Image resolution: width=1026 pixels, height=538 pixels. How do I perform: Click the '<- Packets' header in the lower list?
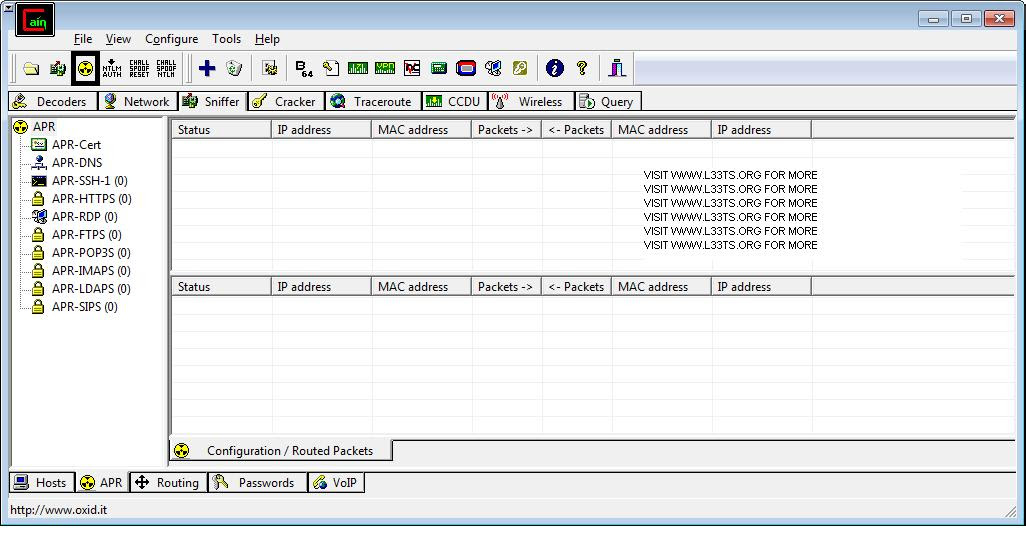pyautogui.click(x=576, y=287)
